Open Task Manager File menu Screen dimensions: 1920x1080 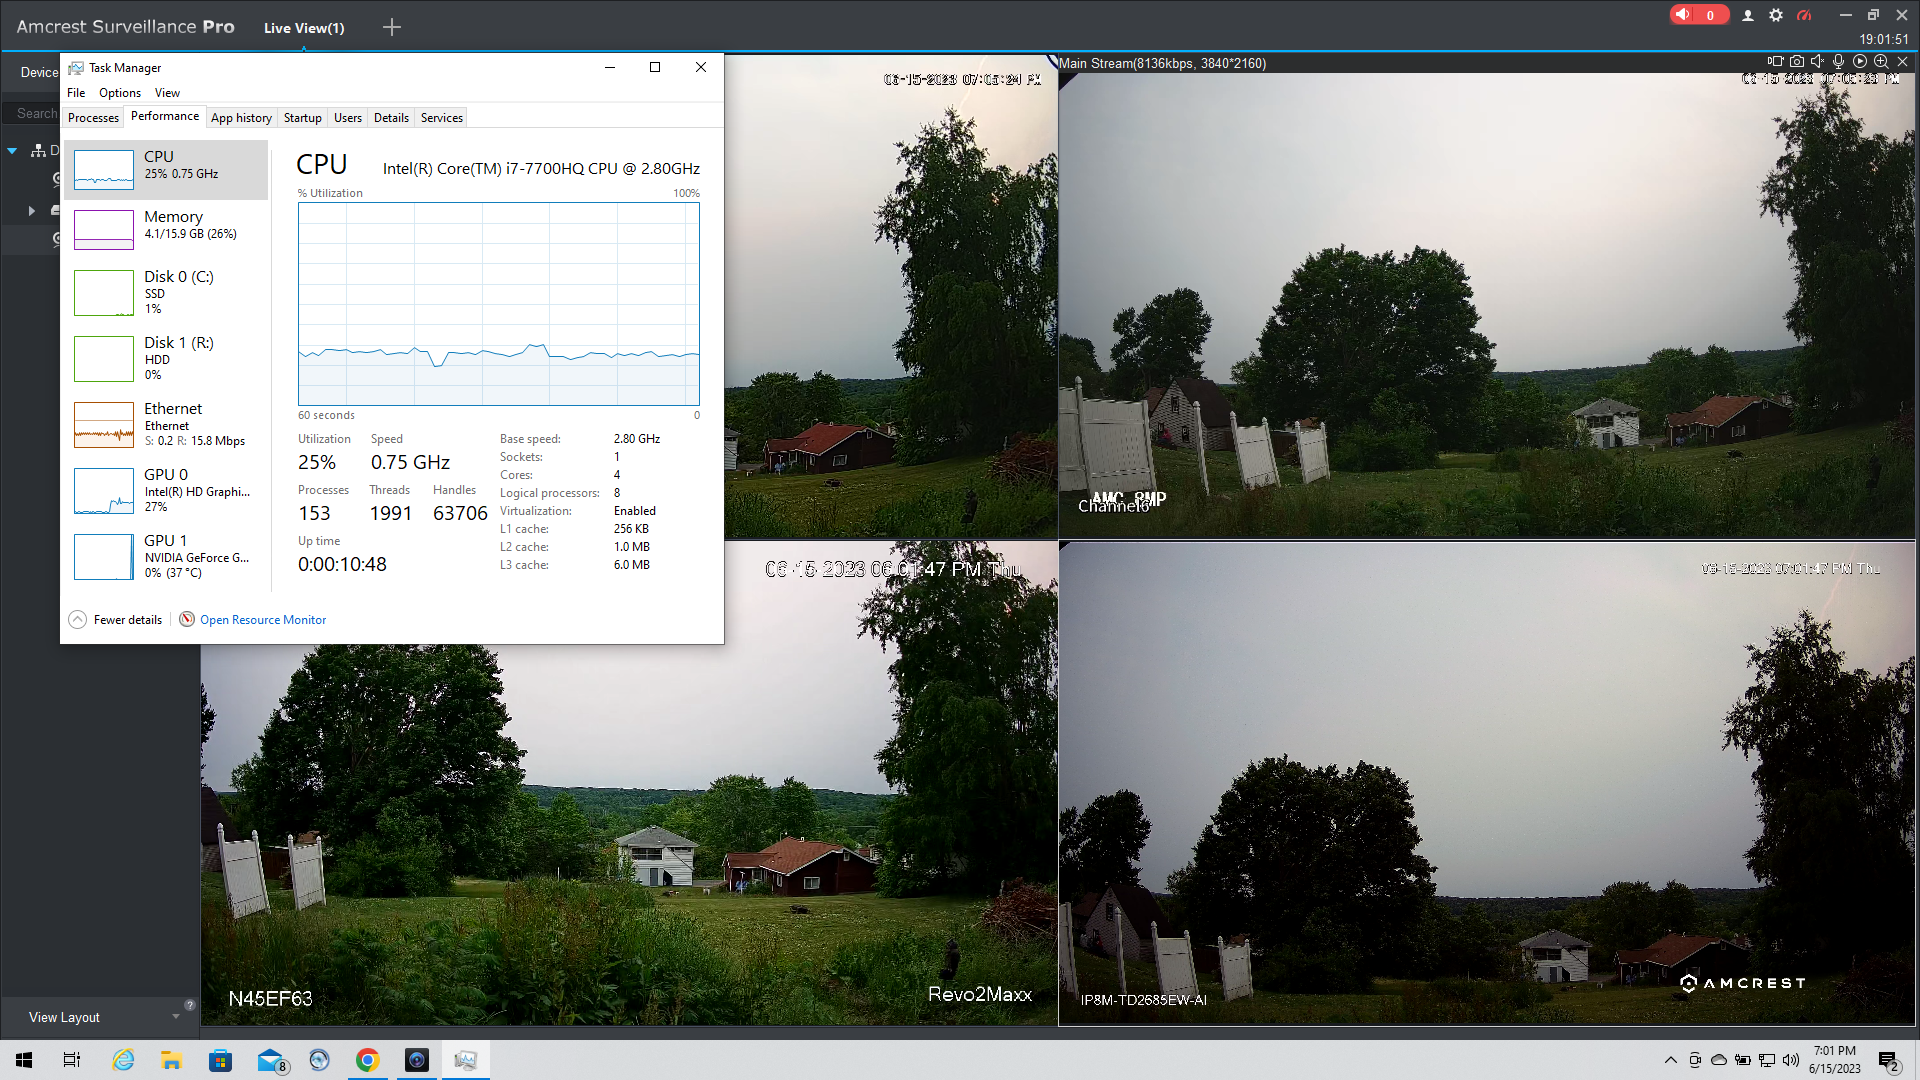point(76,93)
